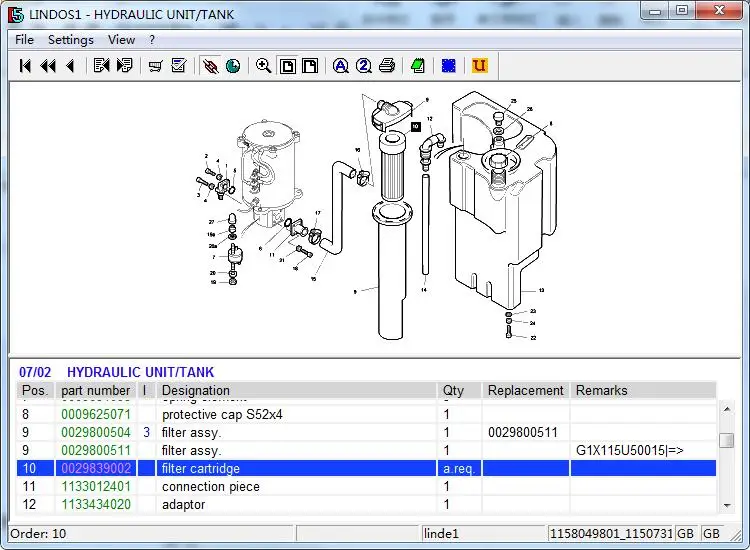Click the previous list page icon
This screenshot has width=750, height=550.
tap(101, 66)
